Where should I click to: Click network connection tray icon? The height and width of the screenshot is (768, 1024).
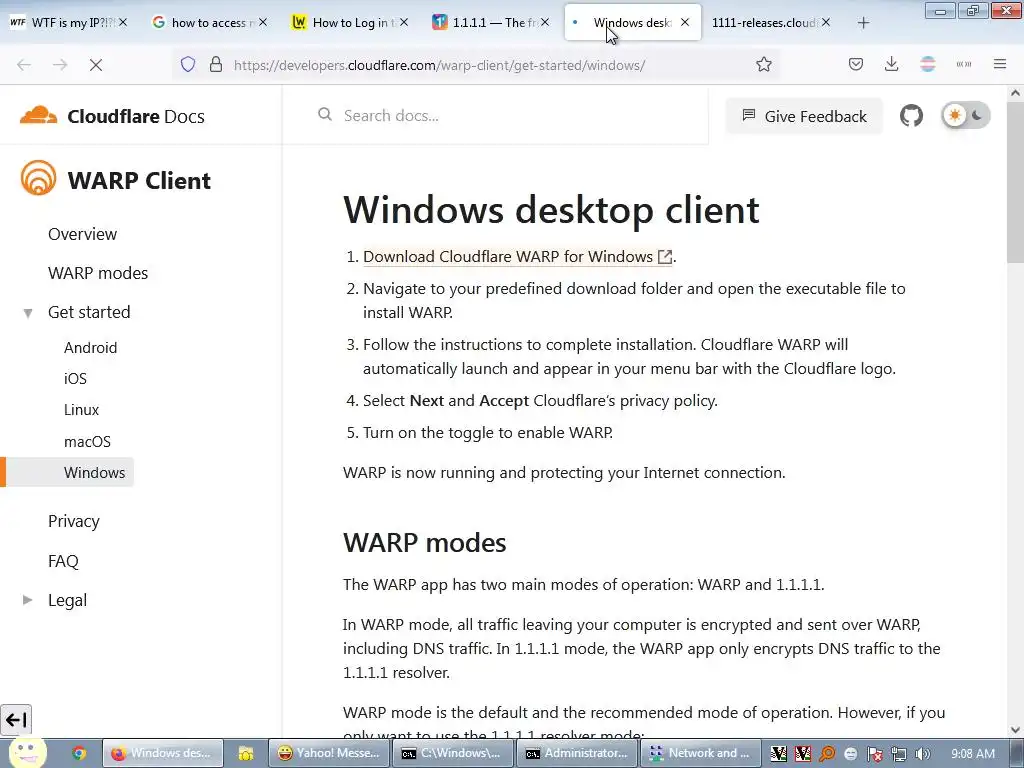[899, 754]
